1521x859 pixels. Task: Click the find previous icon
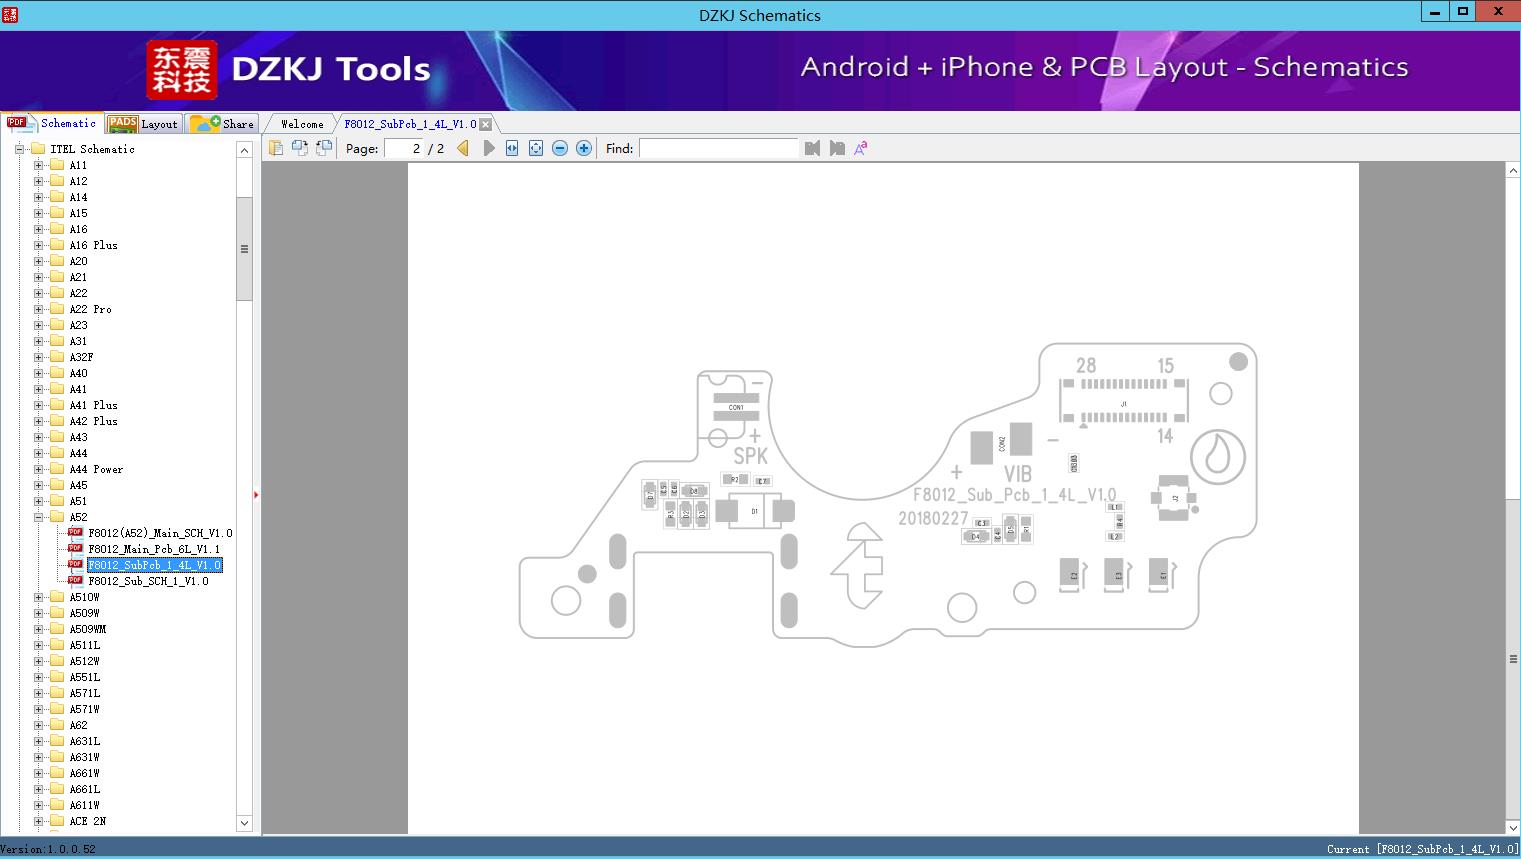(812, 148)
